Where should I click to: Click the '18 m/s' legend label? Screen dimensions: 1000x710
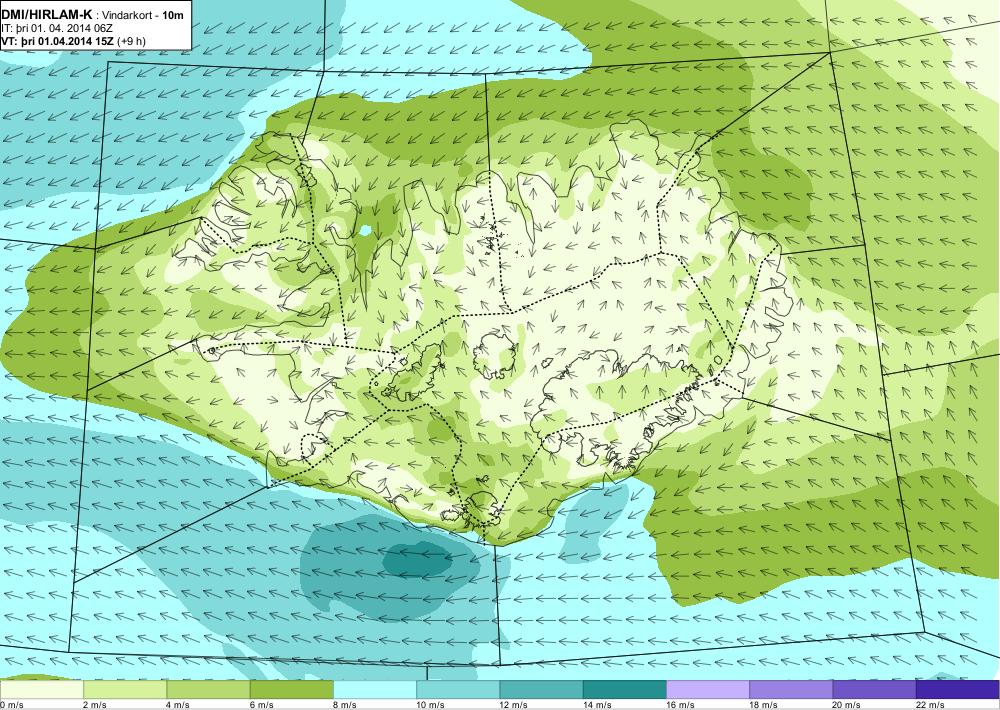point(763,705)
